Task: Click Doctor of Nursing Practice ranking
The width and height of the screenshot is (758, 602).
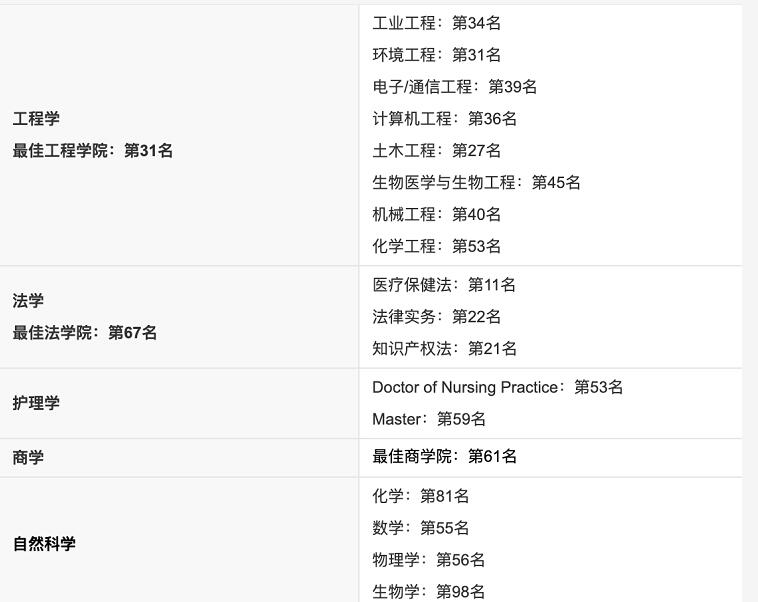Action: 497,387
